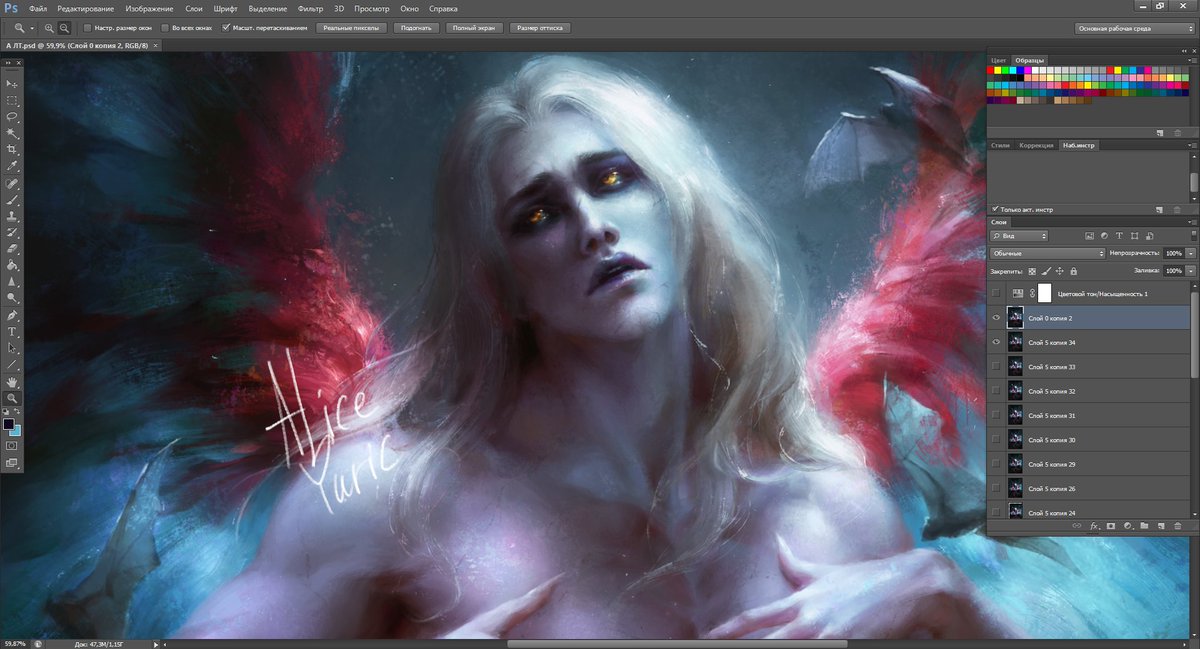1200x649 pixels.
Task: Toggle Quick Mask mode icon
Action: point(12,446)
